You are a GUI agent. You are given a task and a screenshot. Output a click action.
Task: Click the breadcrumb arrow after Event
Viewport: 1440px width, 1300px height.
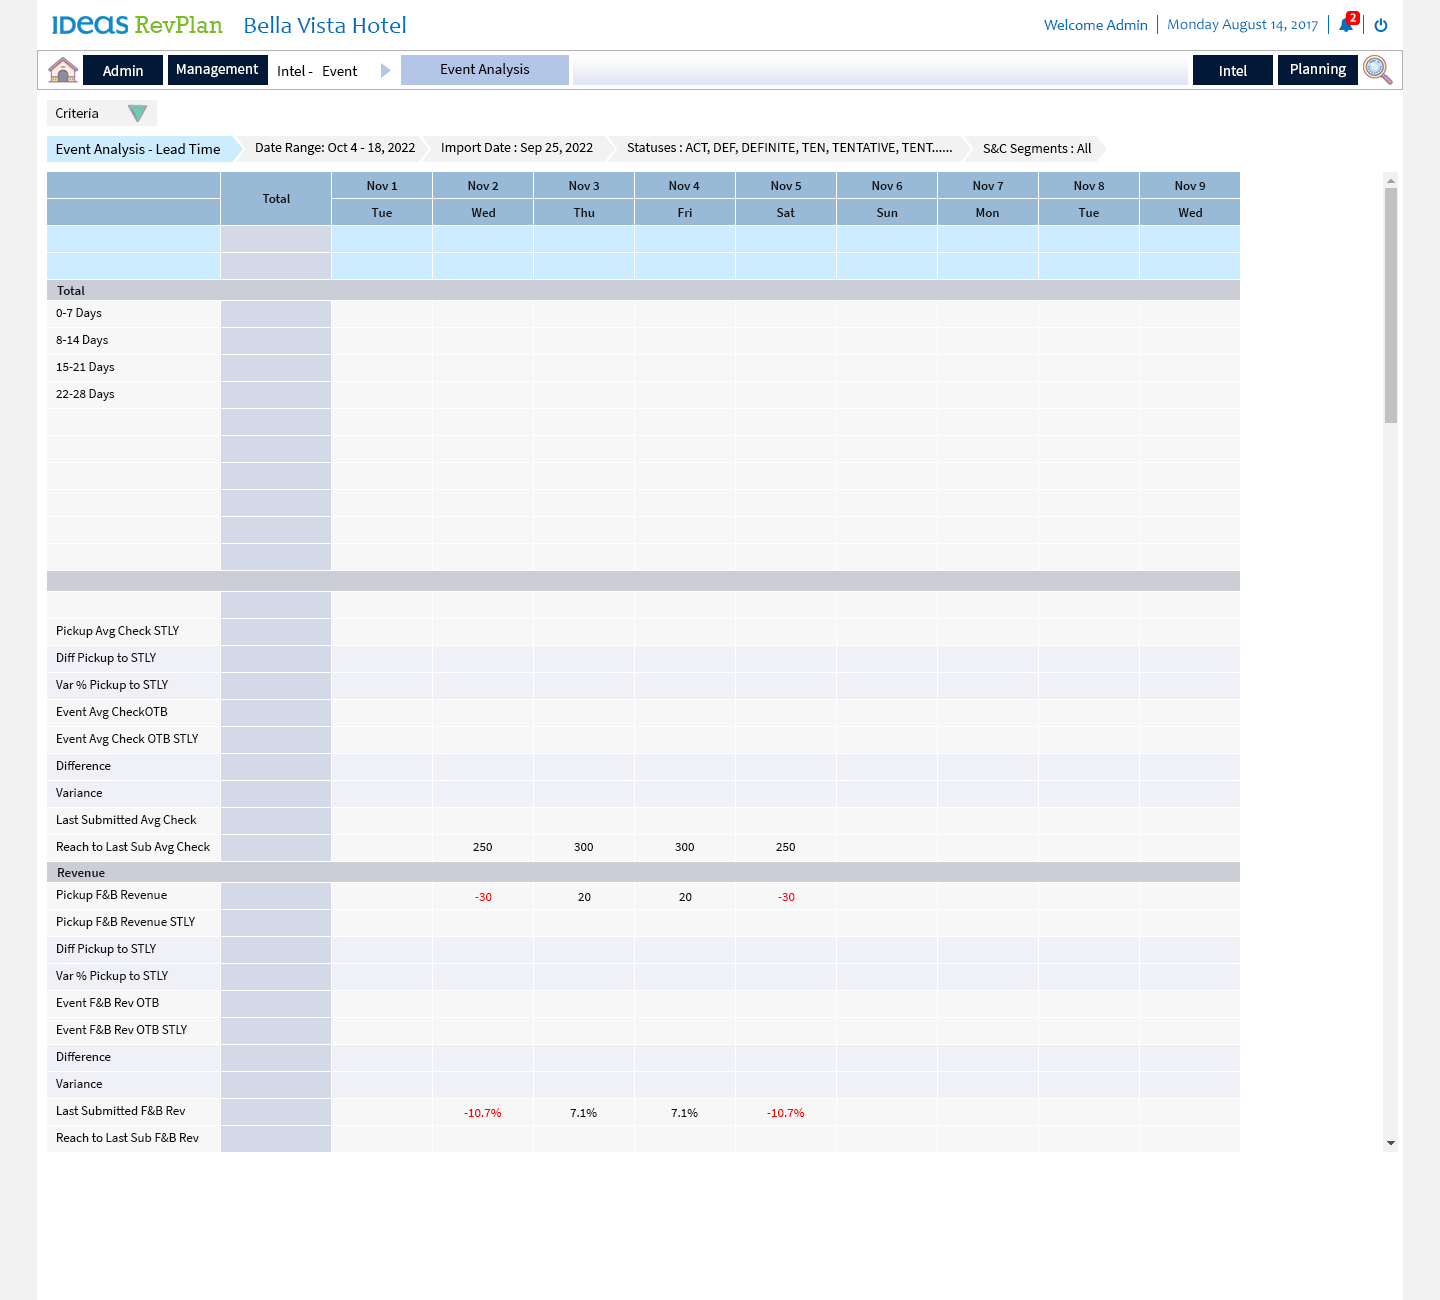pos(385,71)
